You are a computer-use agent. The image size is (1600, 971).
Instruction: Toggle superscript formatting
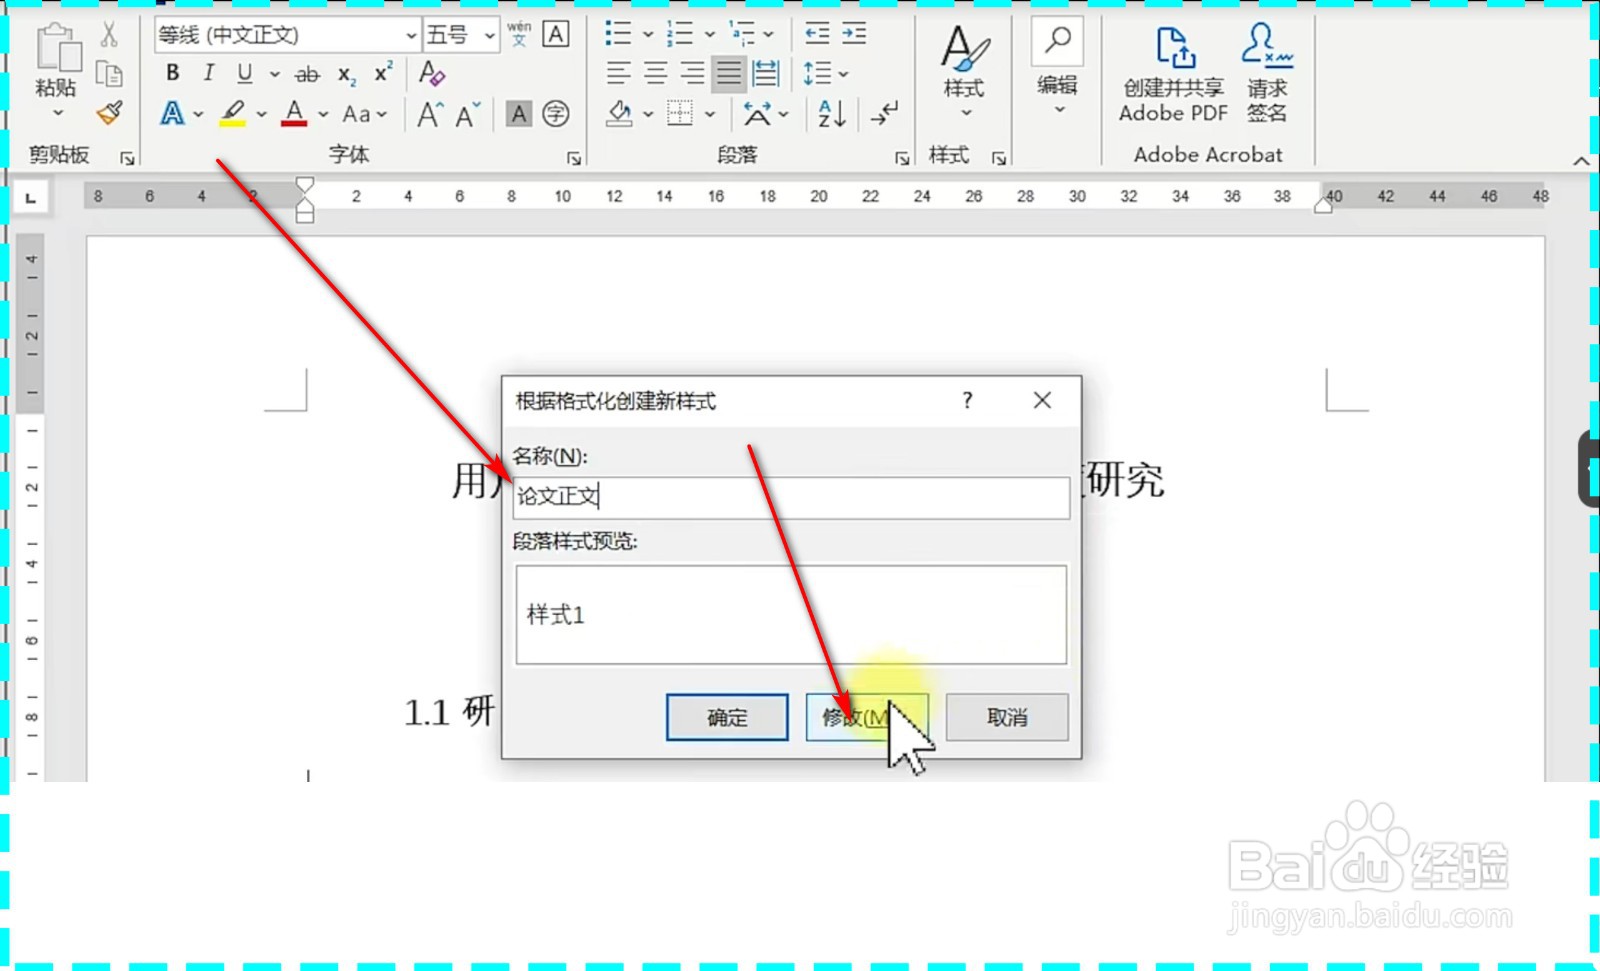pyautogui.click(x=383, y=72)
